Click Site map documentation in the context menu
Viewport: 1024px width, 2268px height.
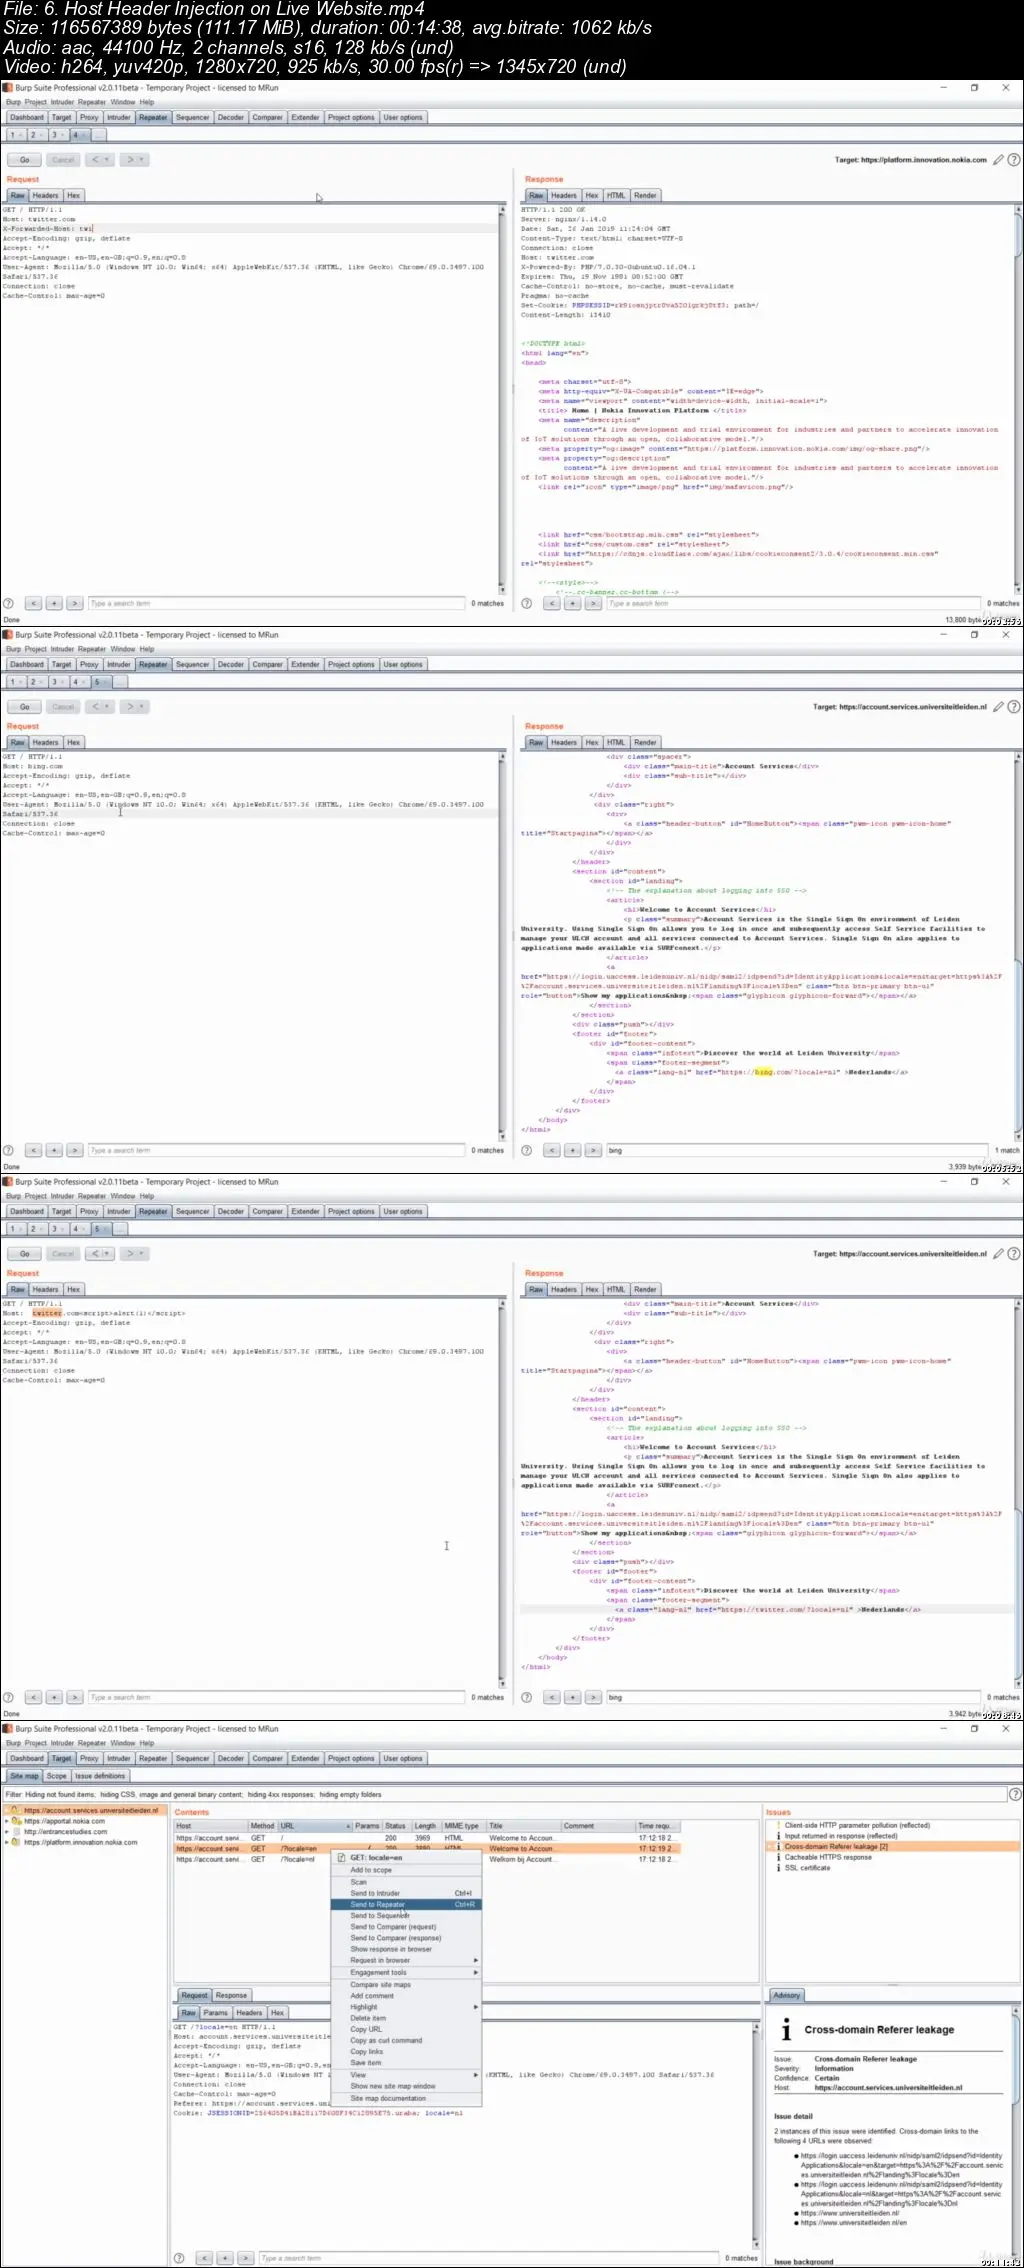pos(406,2098)
